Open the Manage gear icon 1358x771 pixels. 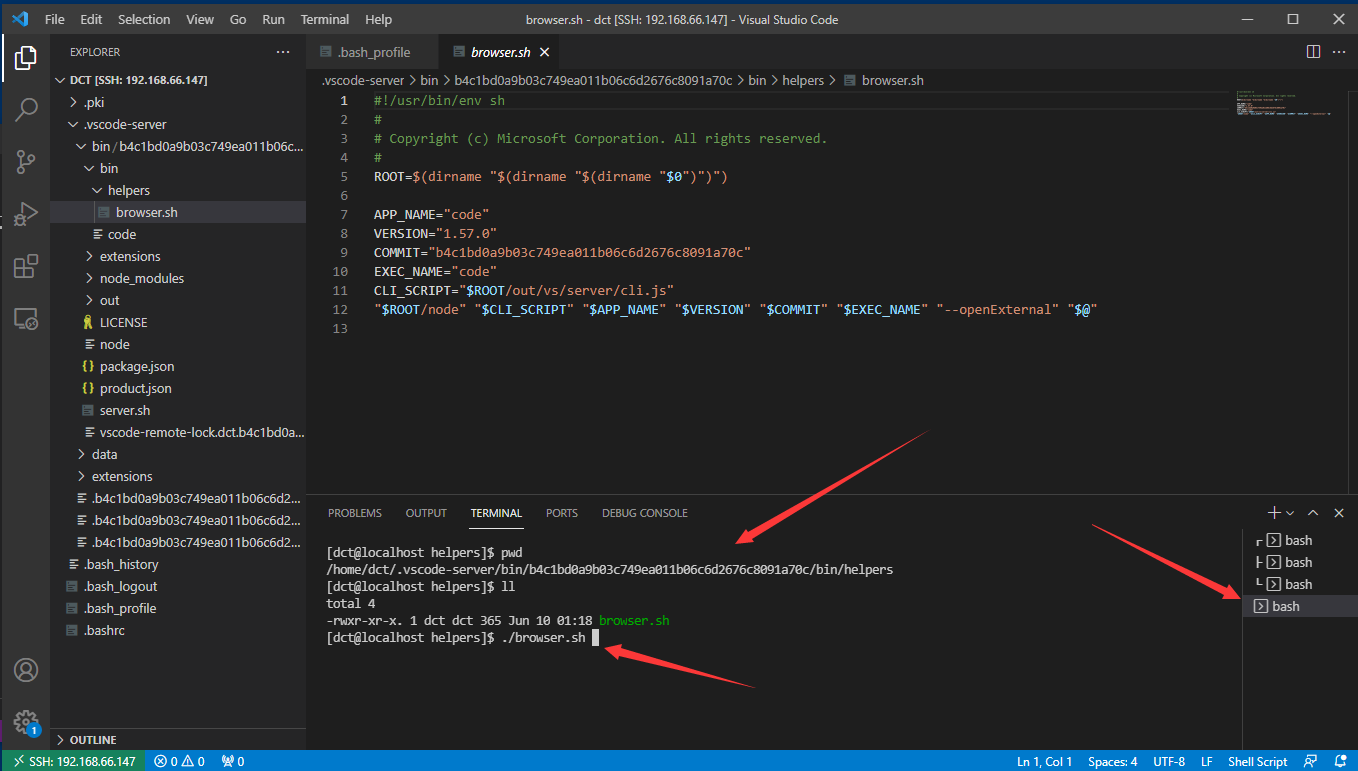tap(25, 721)
